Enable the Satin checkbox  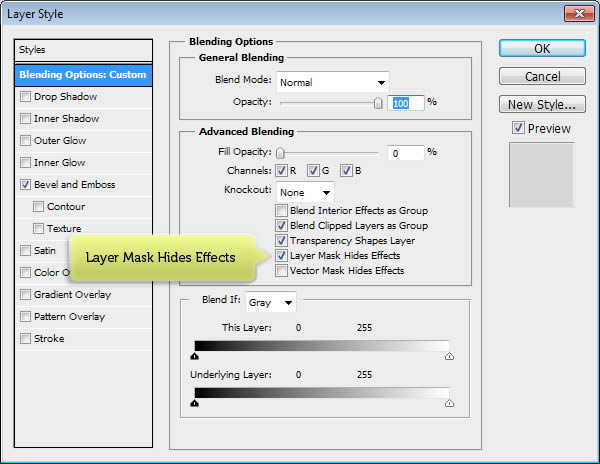pos(25,251)
